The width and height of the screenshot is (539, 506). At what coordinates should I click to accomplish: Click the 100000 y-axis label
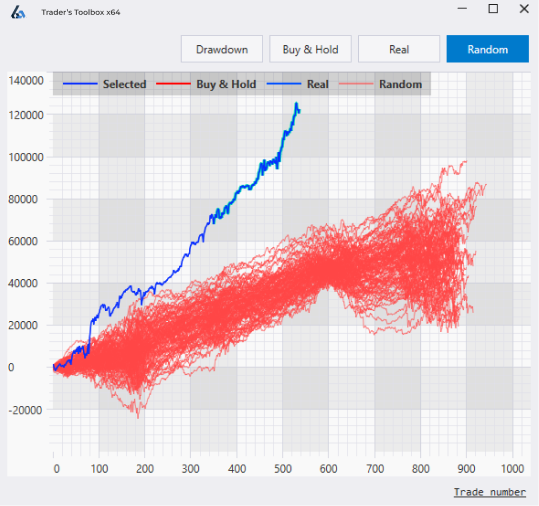26,157
